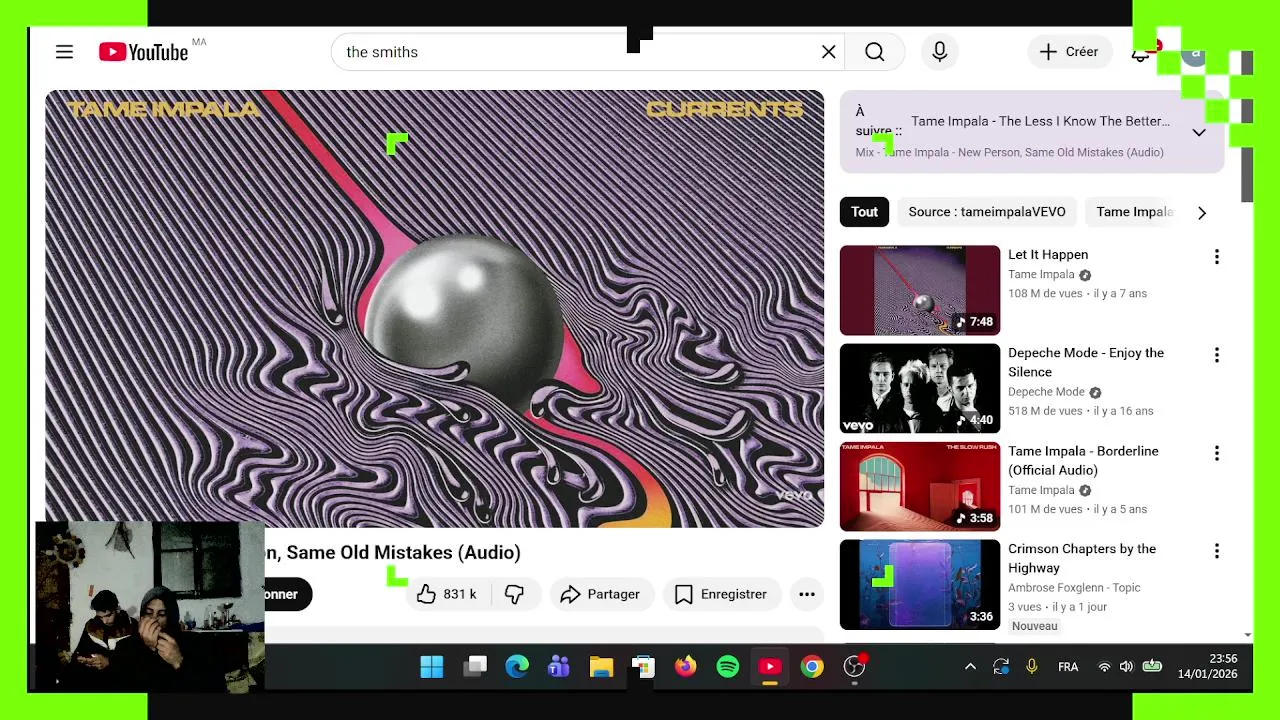
Task: Open Google Chrome from taskbar
Action: click(812, 667)
